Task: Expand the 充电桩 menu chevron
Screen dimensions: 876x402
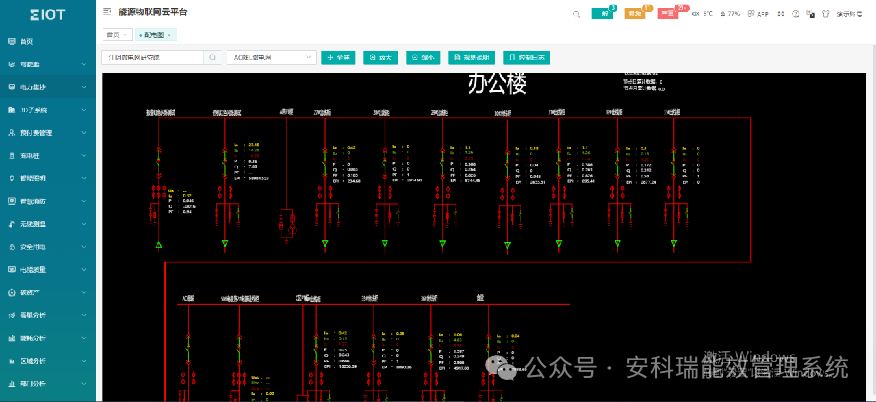Action: pyautogui.click(x=84, y=156)
